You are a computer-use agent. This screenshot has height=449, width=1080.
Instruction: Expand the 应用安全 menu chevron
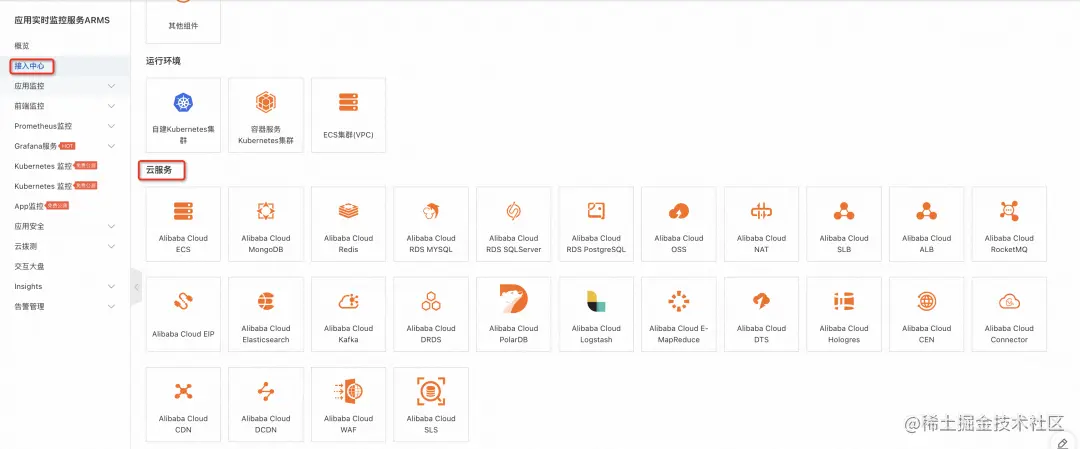(x=112, y=226)
